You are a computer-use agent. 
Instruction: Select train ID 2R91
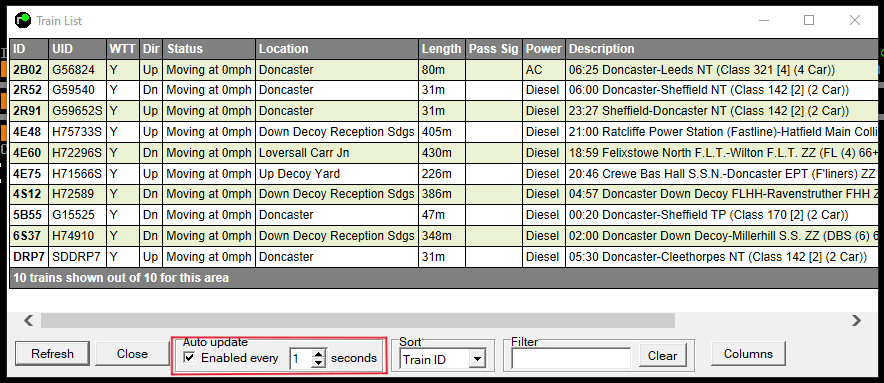[x=28, y=111]
